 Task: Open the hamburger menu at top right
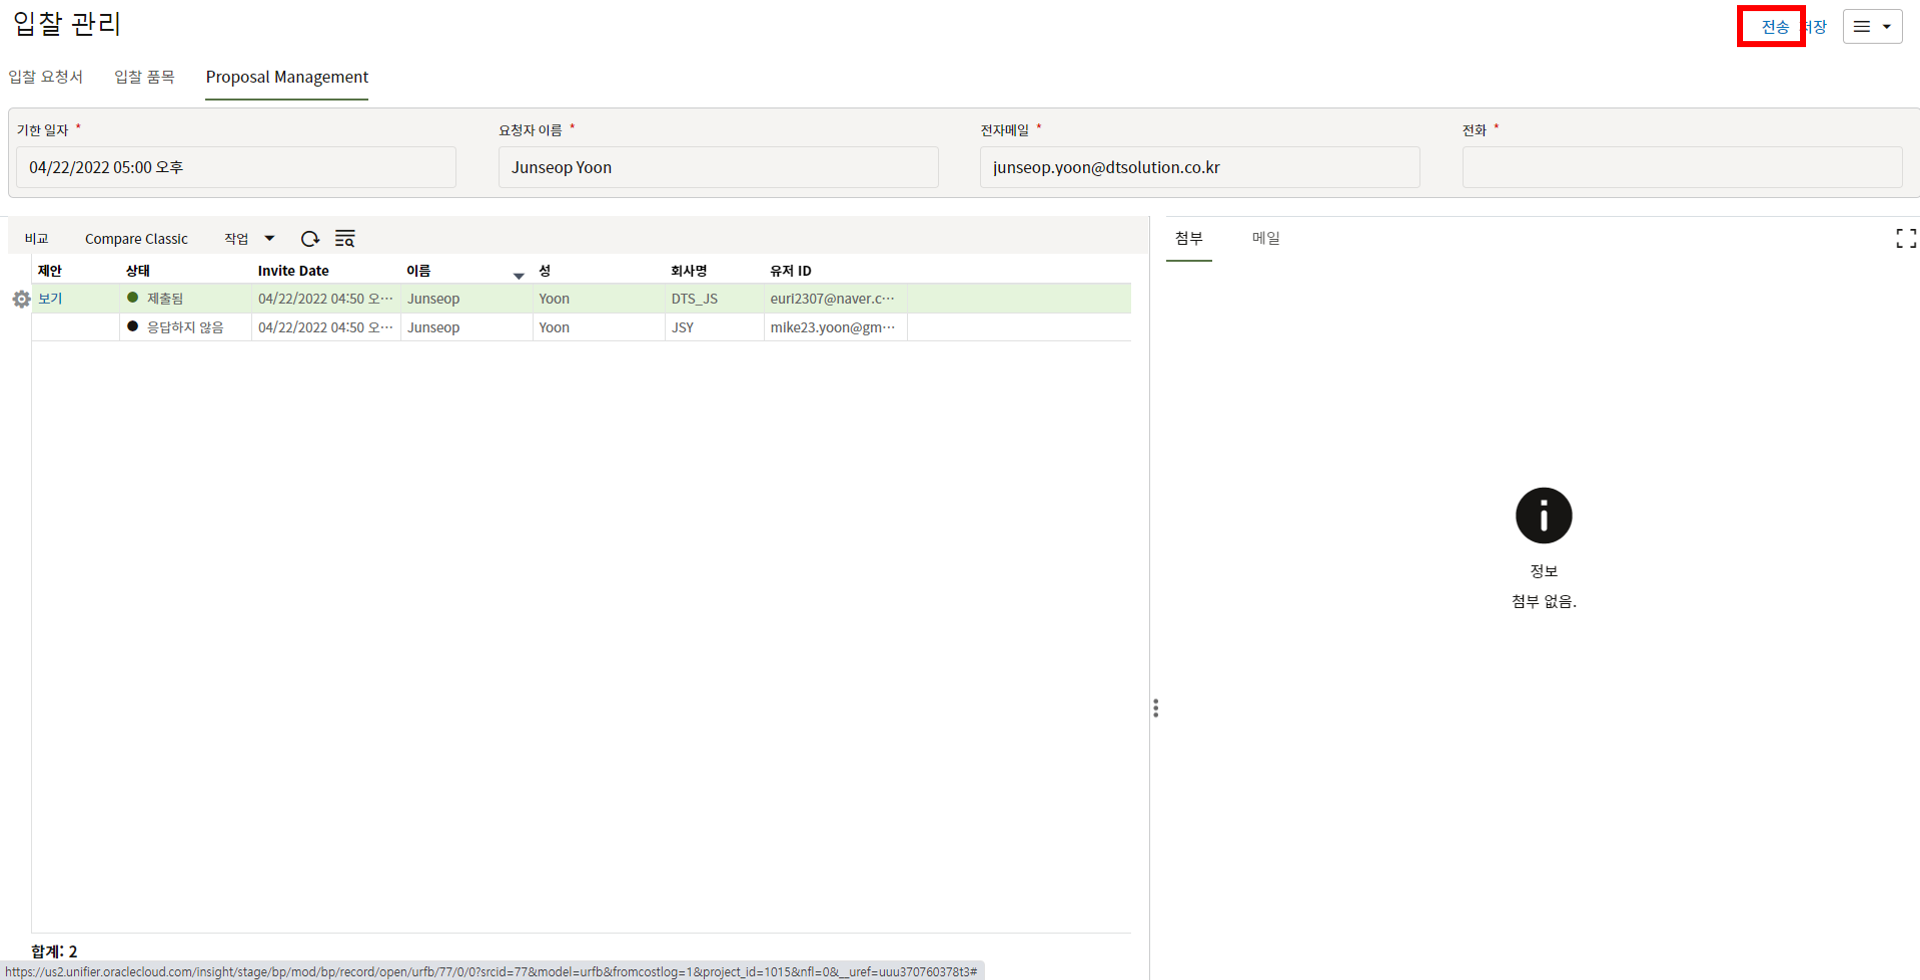pos(1871,27)
